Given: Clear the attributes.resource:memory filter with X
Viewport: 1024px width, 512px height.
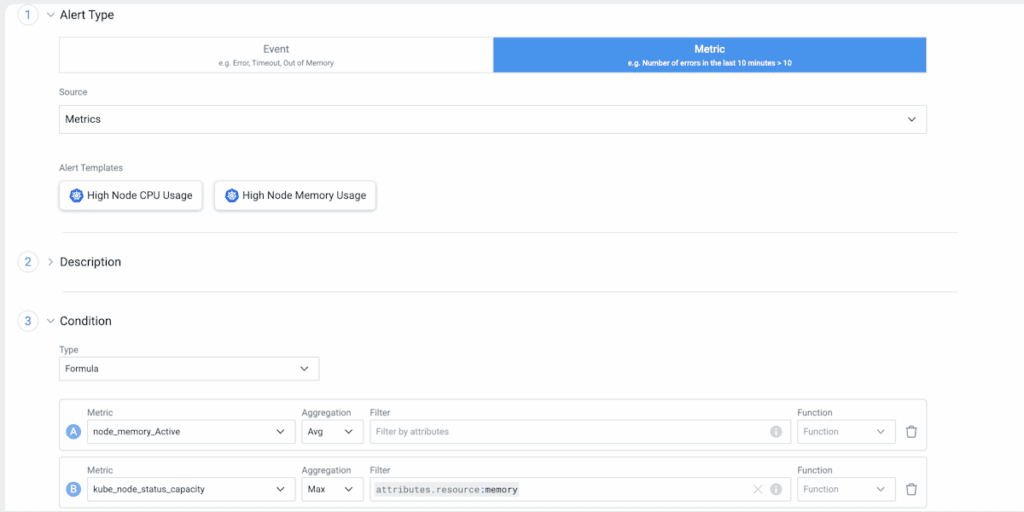Looking at the screenshot, I should click(758, 489).
